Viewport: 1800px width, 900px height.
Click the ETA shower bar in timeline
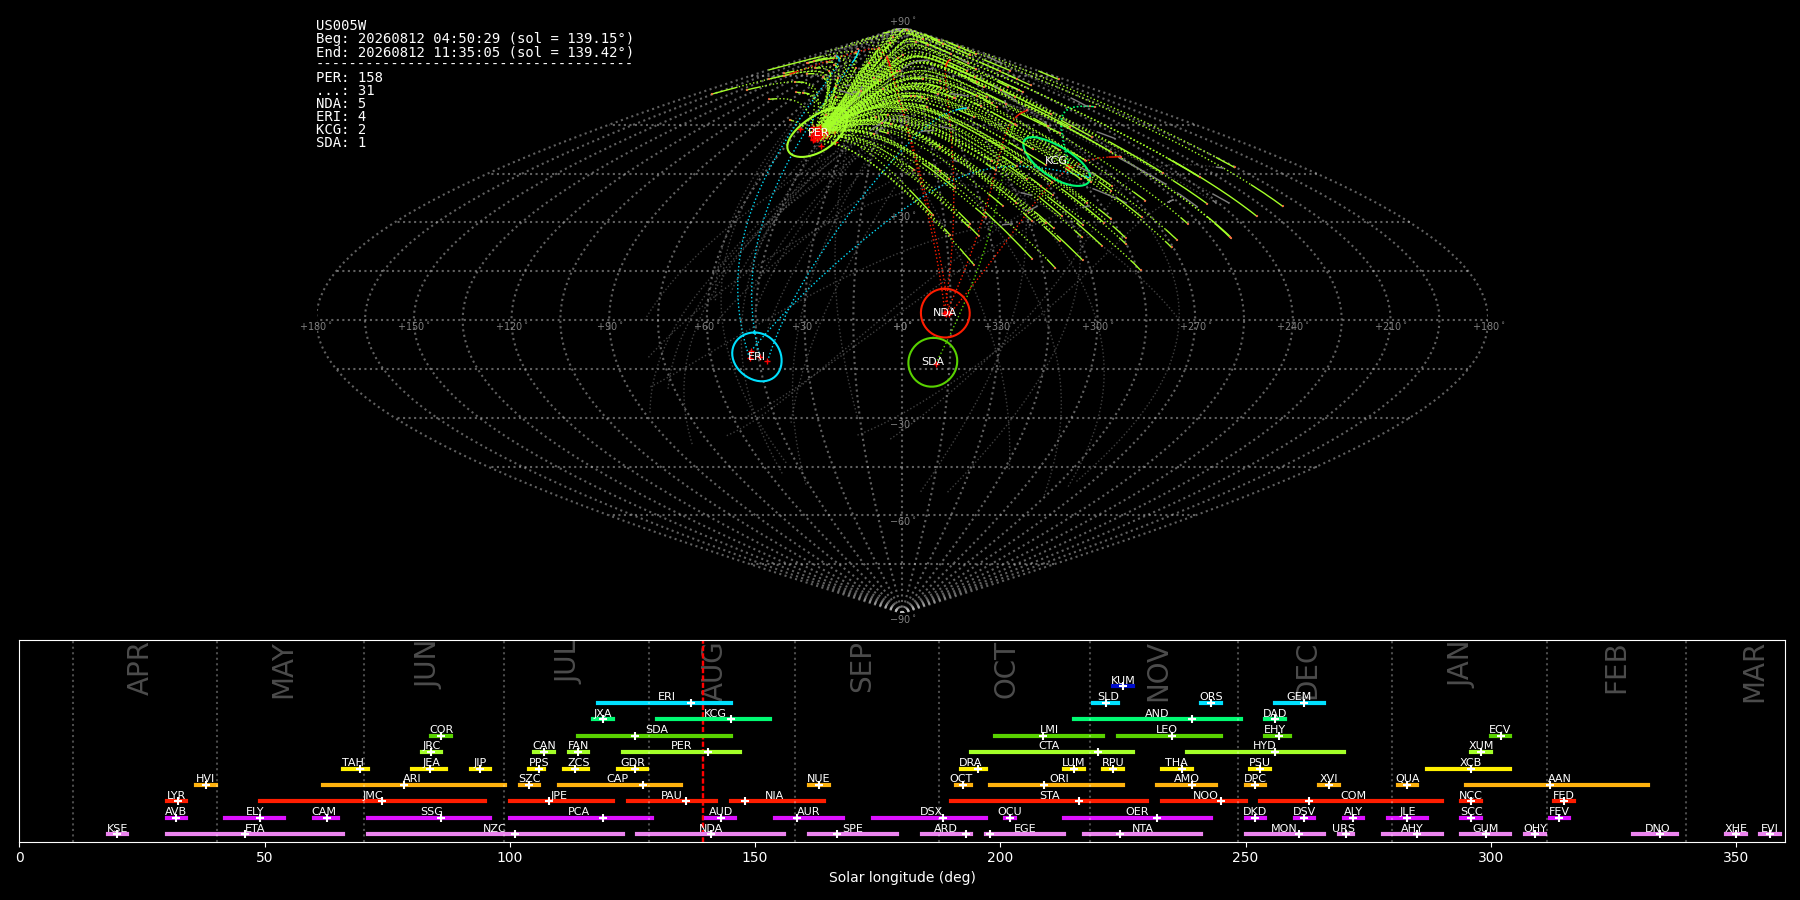255,834
